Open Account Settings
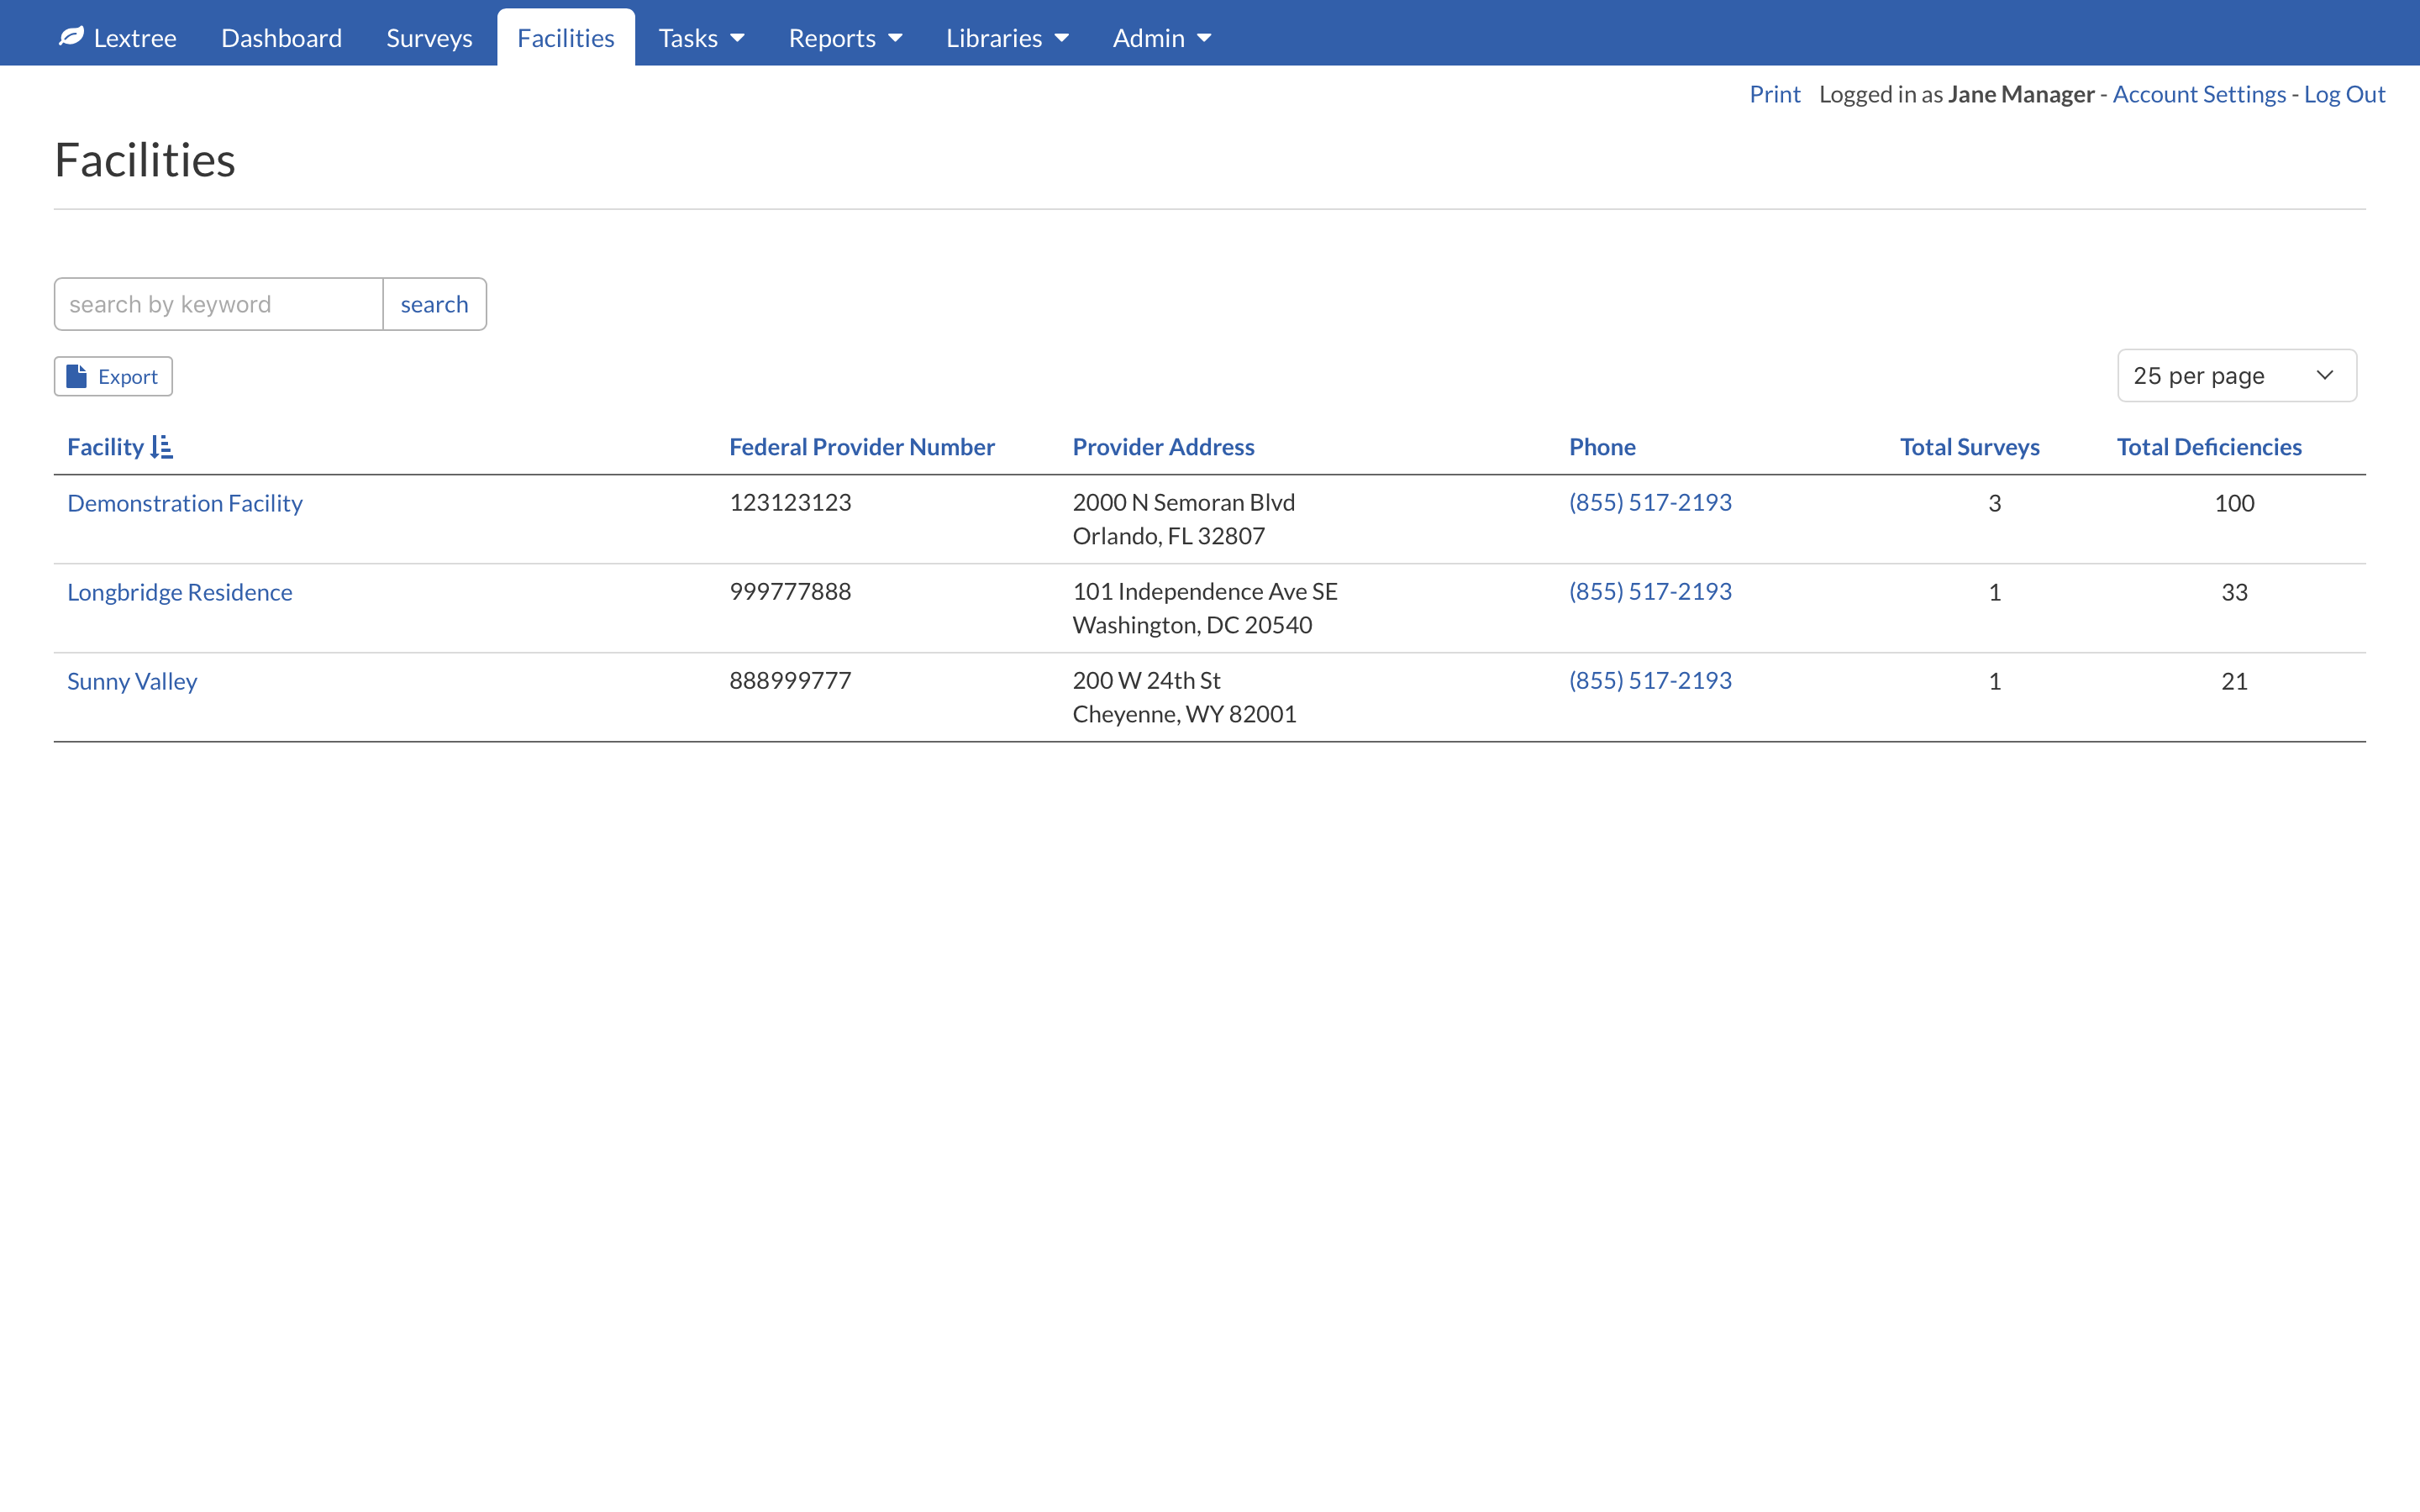This screenshot has width=2420, height=1512. [2199, 94]
